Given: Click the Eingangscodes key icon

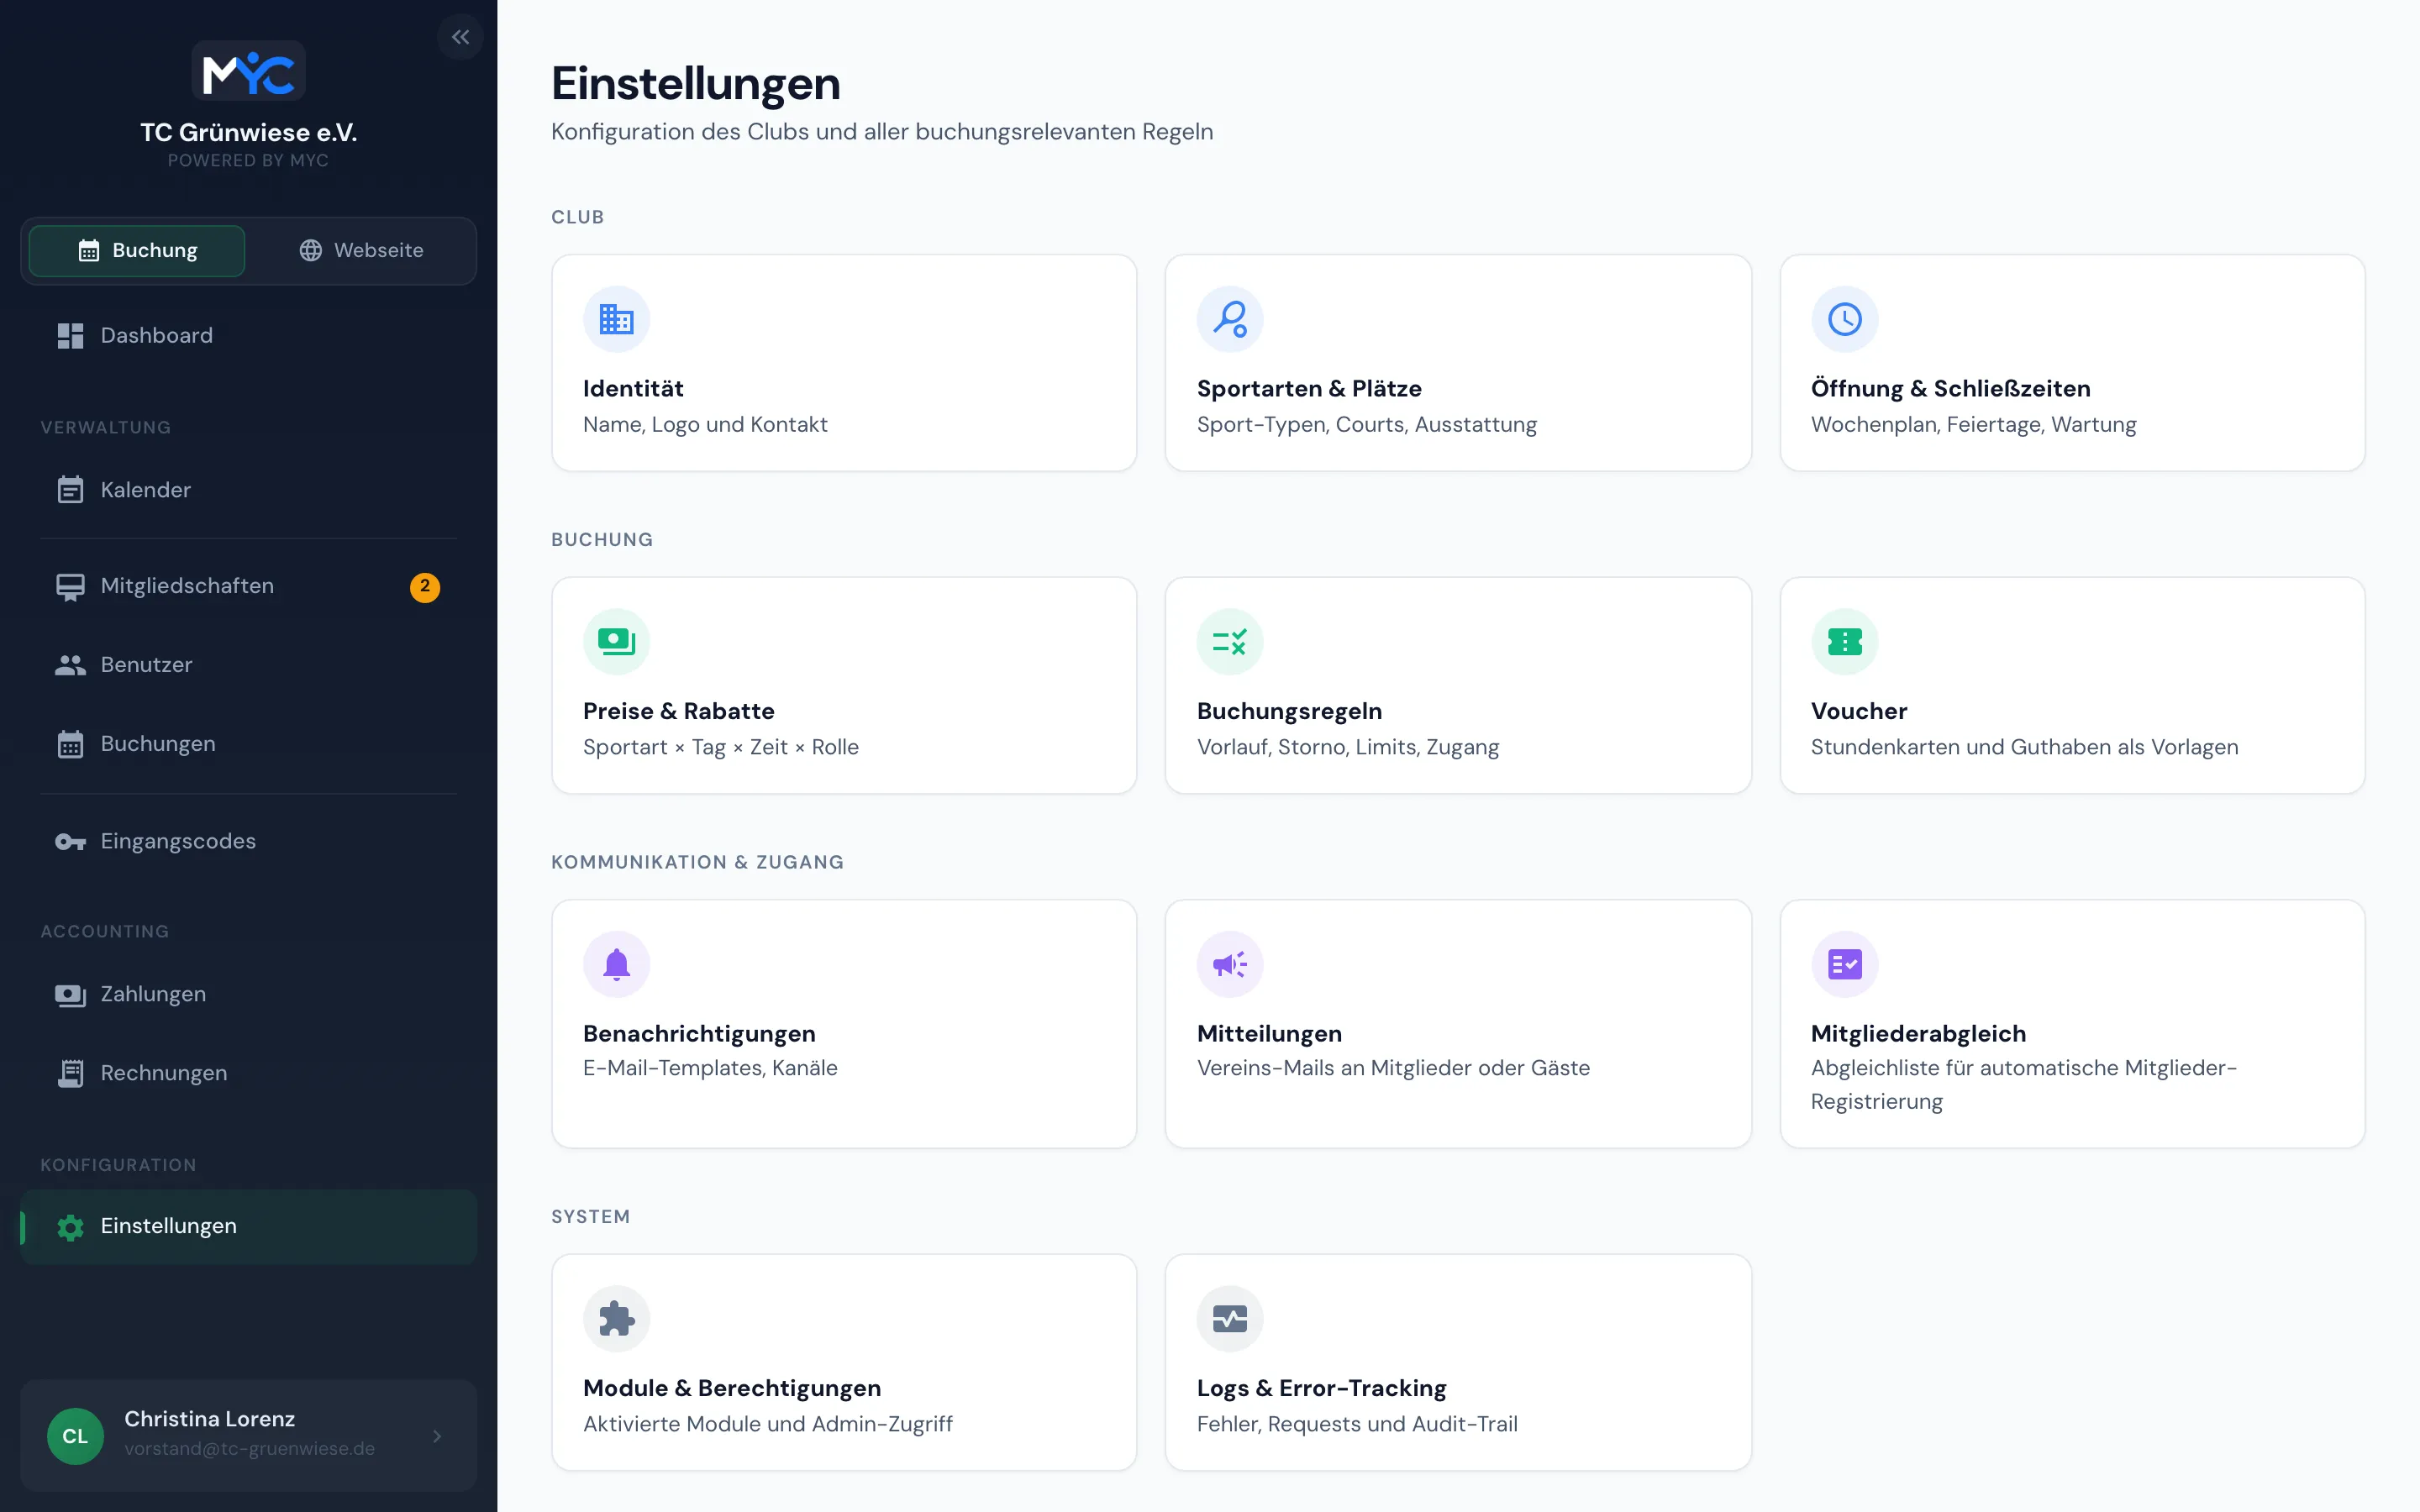Looking at the screenshot, I should (x=70, y=842).
